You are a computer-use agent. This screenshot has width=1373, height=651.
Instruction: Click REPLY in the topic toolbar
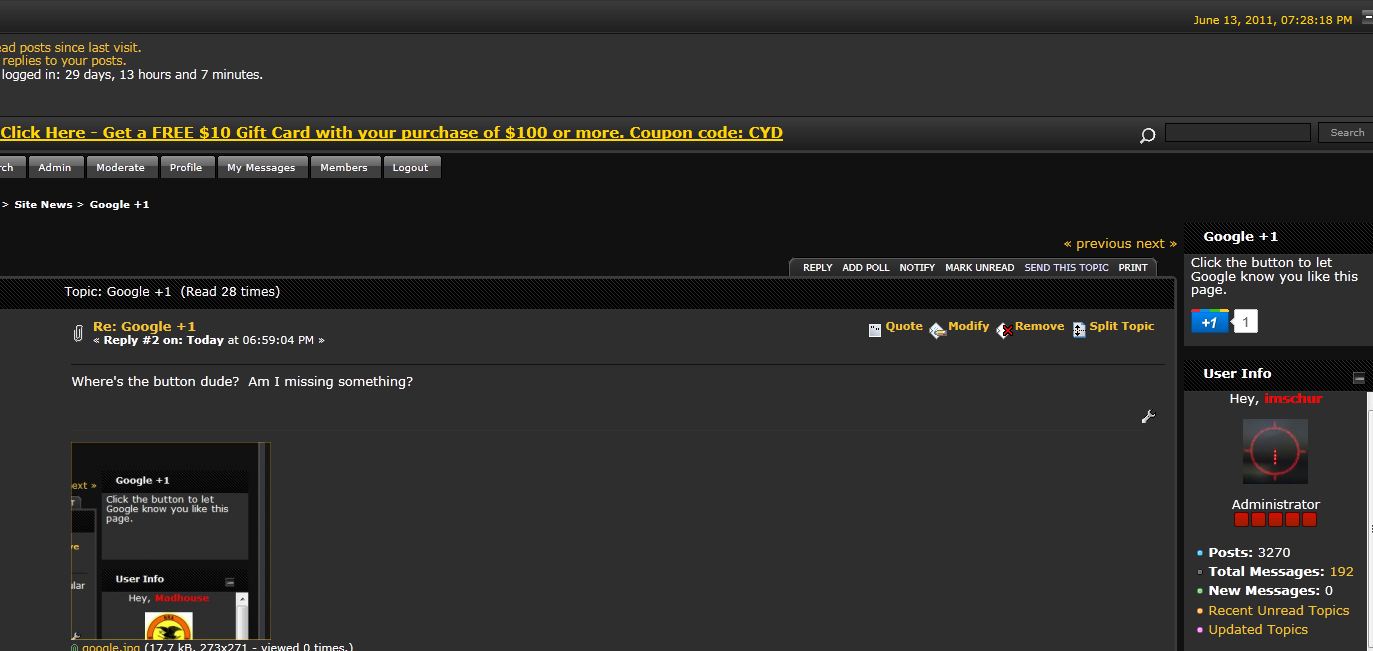coord(817,268)
